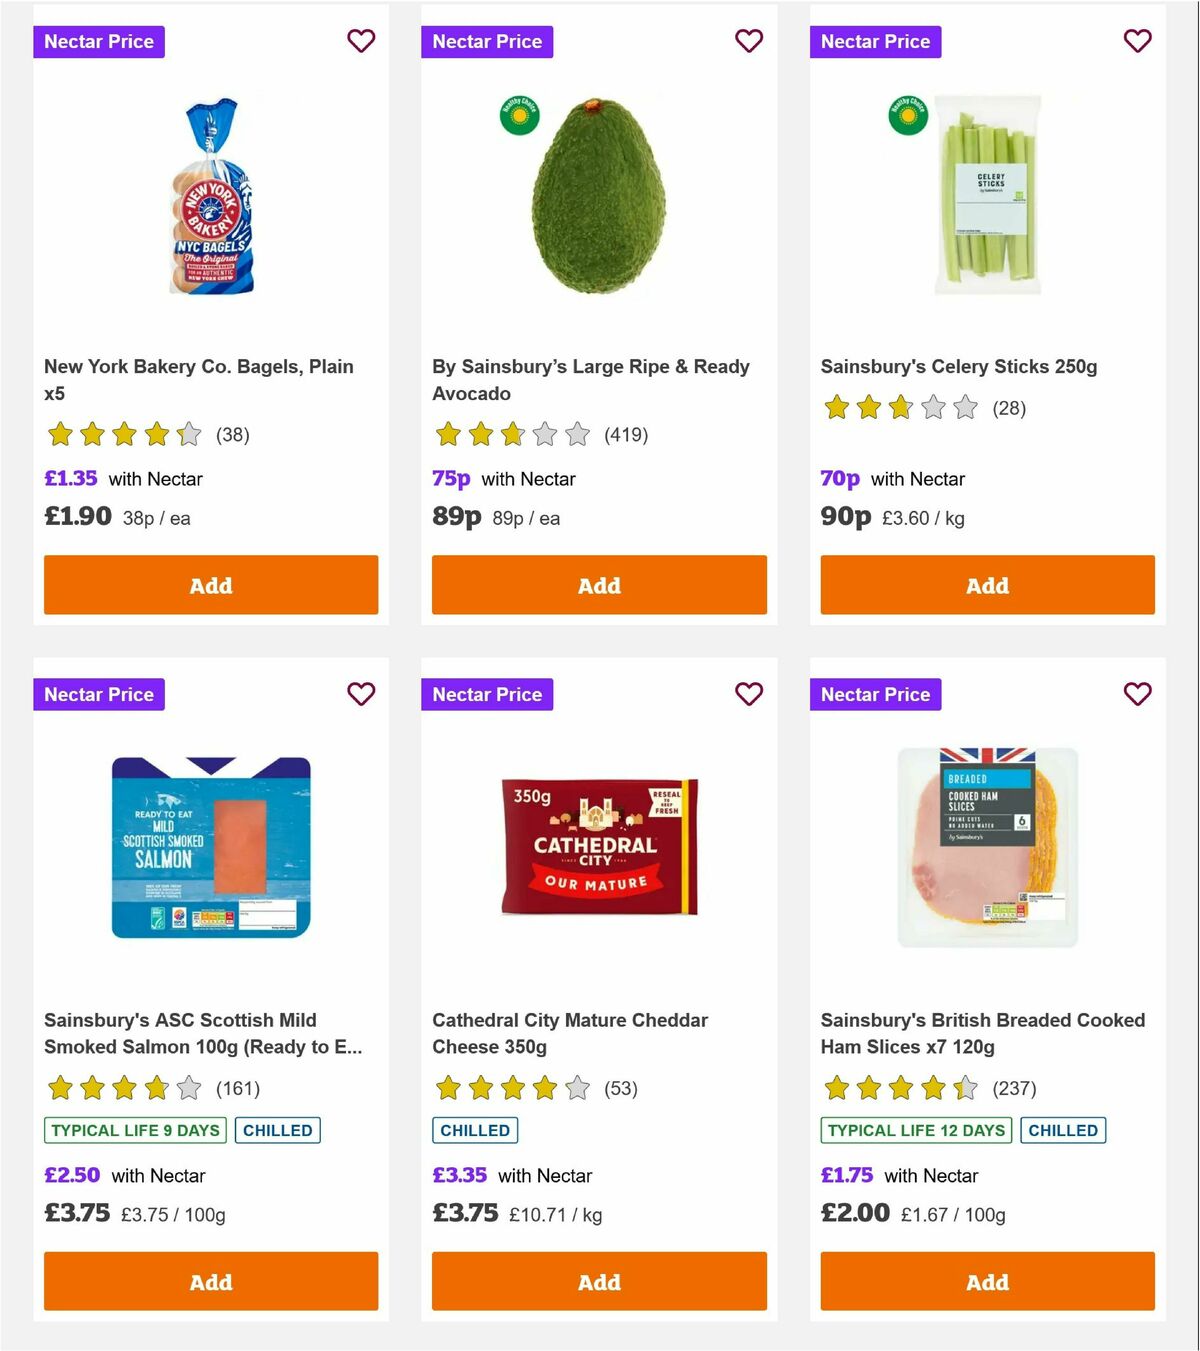Select the Nectar Price badge on the cheese card
Image resolution: width=1200 pixels, height=1351 pixels.
tap(487, 693)
